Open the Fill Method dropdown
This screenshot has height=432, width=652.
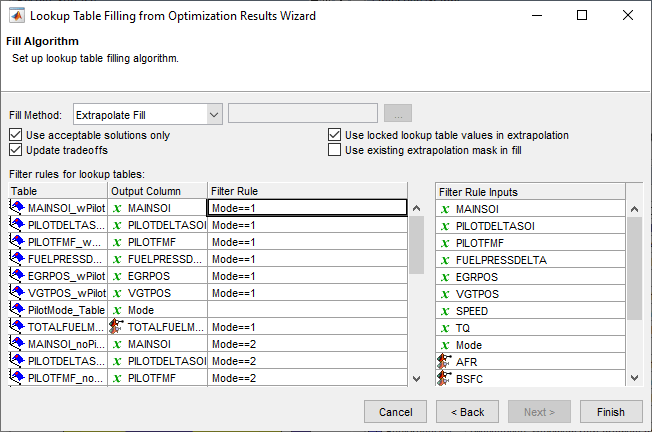[214, 114]
